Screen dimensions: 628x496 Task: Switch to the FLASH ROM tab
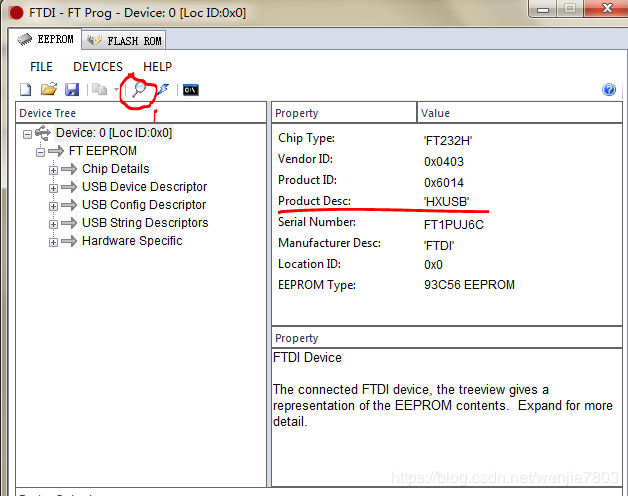(125, 41)
